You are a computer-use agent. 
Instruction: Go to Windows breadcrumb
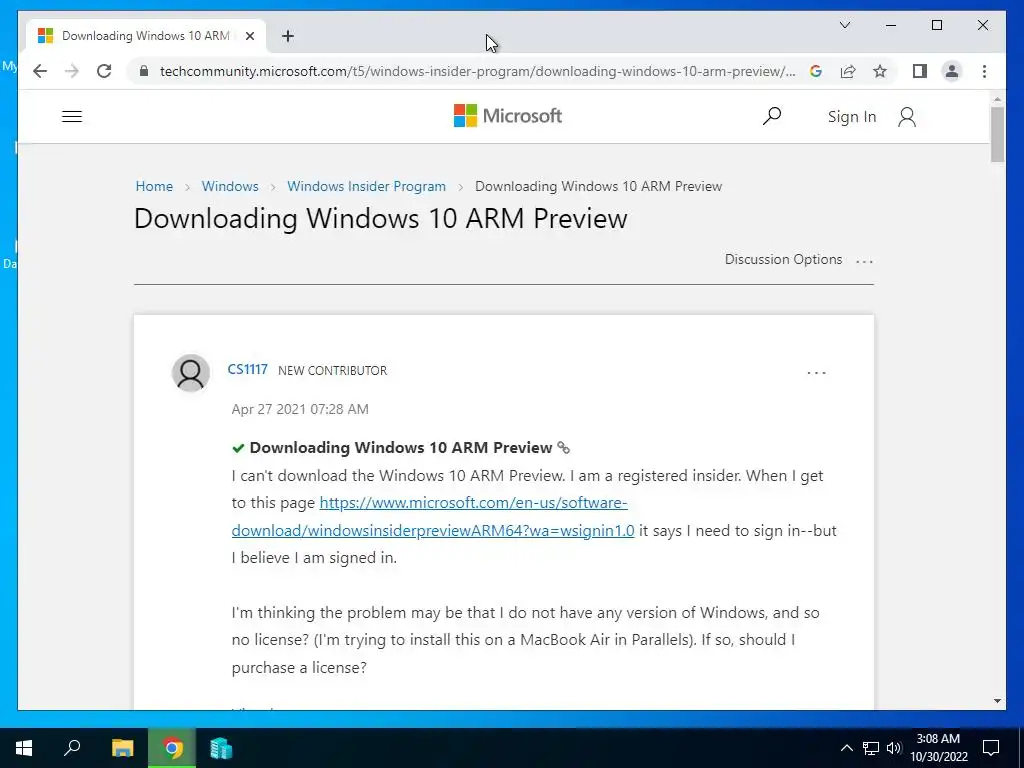pyautogui.click(x=230, y=186)
